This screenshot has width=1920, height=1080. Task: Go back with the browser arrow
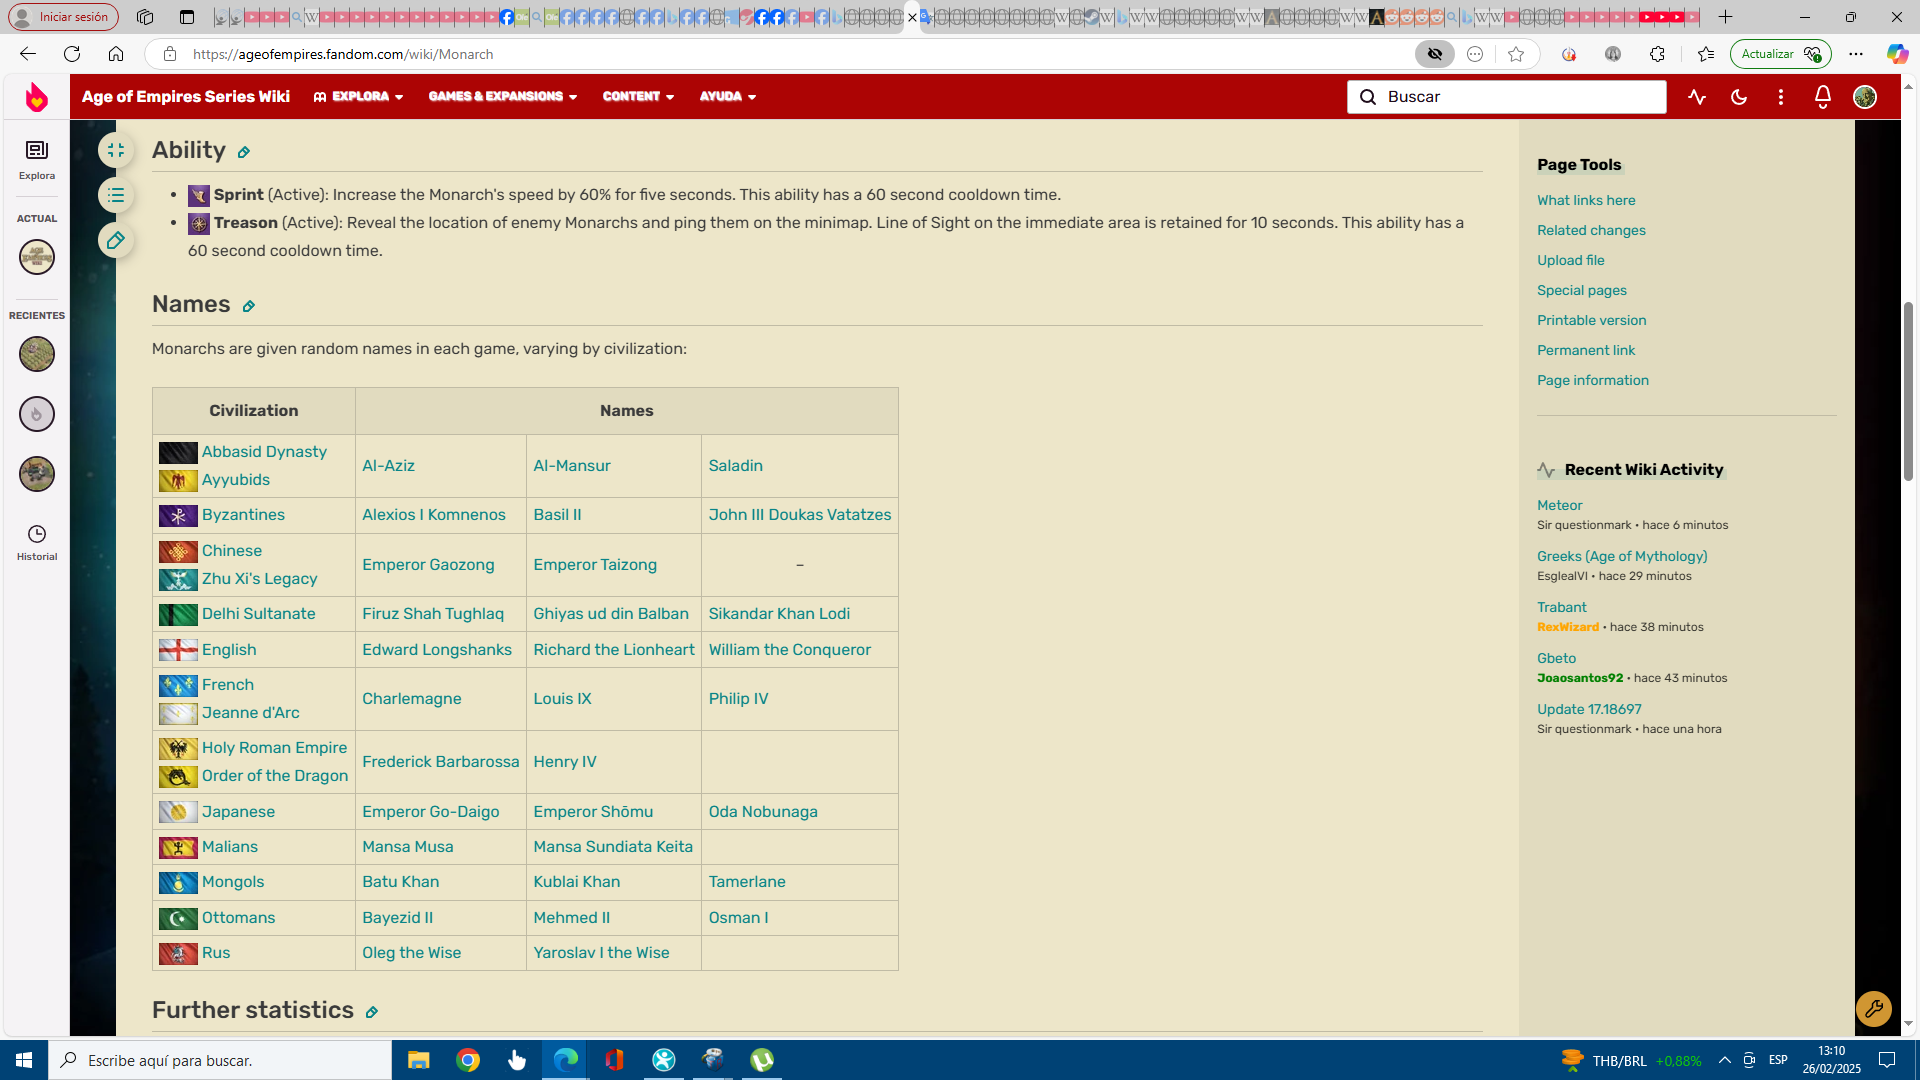click(x=28, y=54)
